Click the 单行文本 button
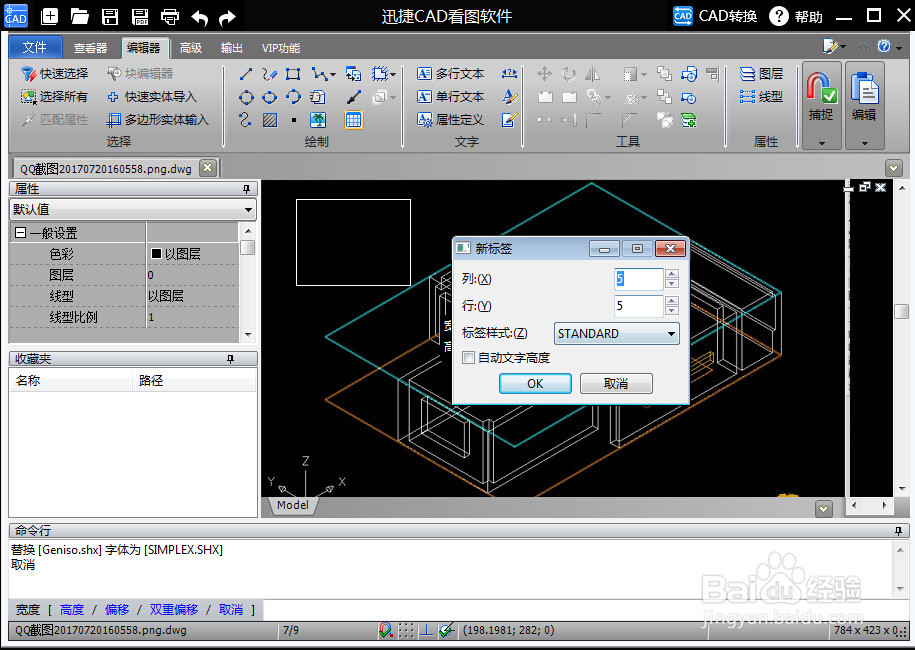This screenshot has height=650, width=915. tap(450, 97)
